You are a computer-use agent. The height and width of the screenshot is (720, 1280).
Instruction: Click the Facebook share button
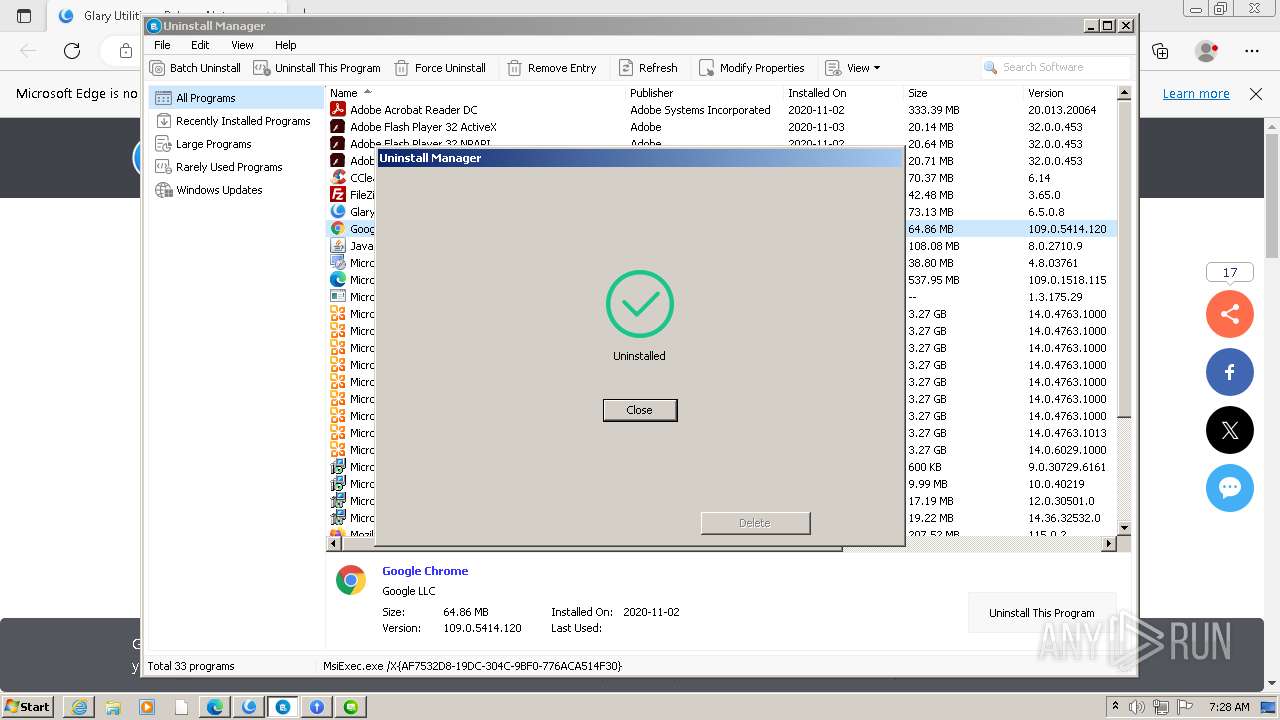coord(1230,372)
